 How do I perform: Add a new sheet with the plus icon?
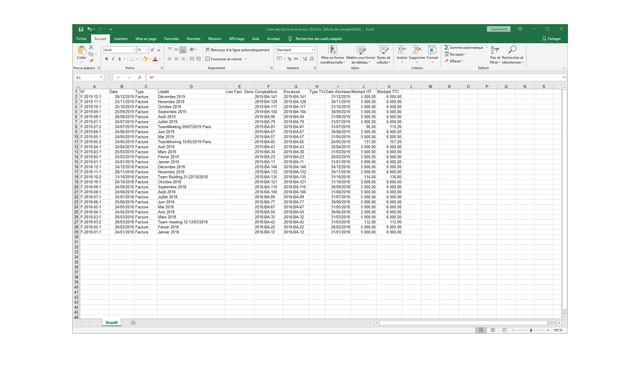point(133,323)
